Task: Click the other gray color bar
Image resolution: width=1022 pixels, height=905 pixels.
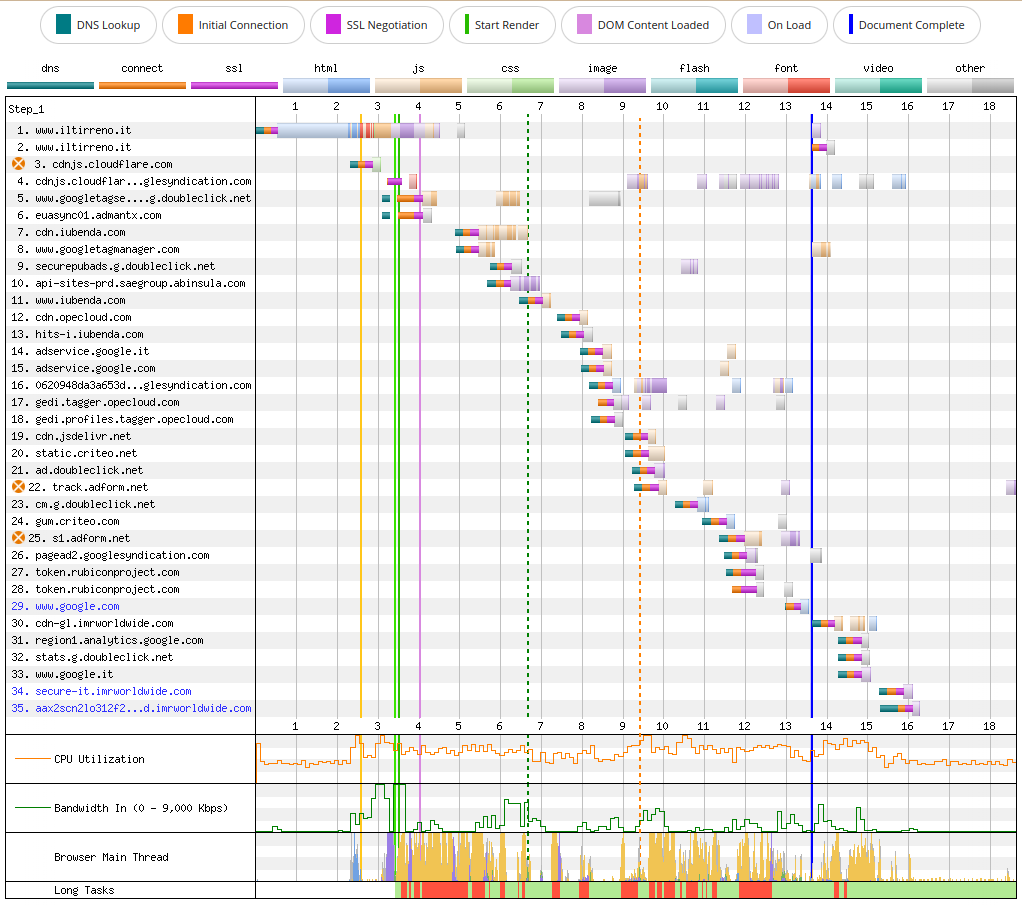Action: pos(970,85)
